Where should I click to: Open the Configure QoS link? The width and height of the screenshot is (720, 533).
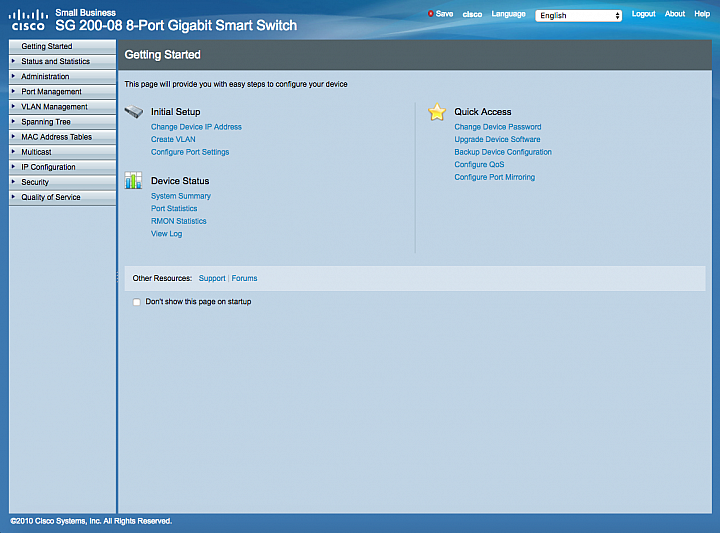(x=479, y=164)
